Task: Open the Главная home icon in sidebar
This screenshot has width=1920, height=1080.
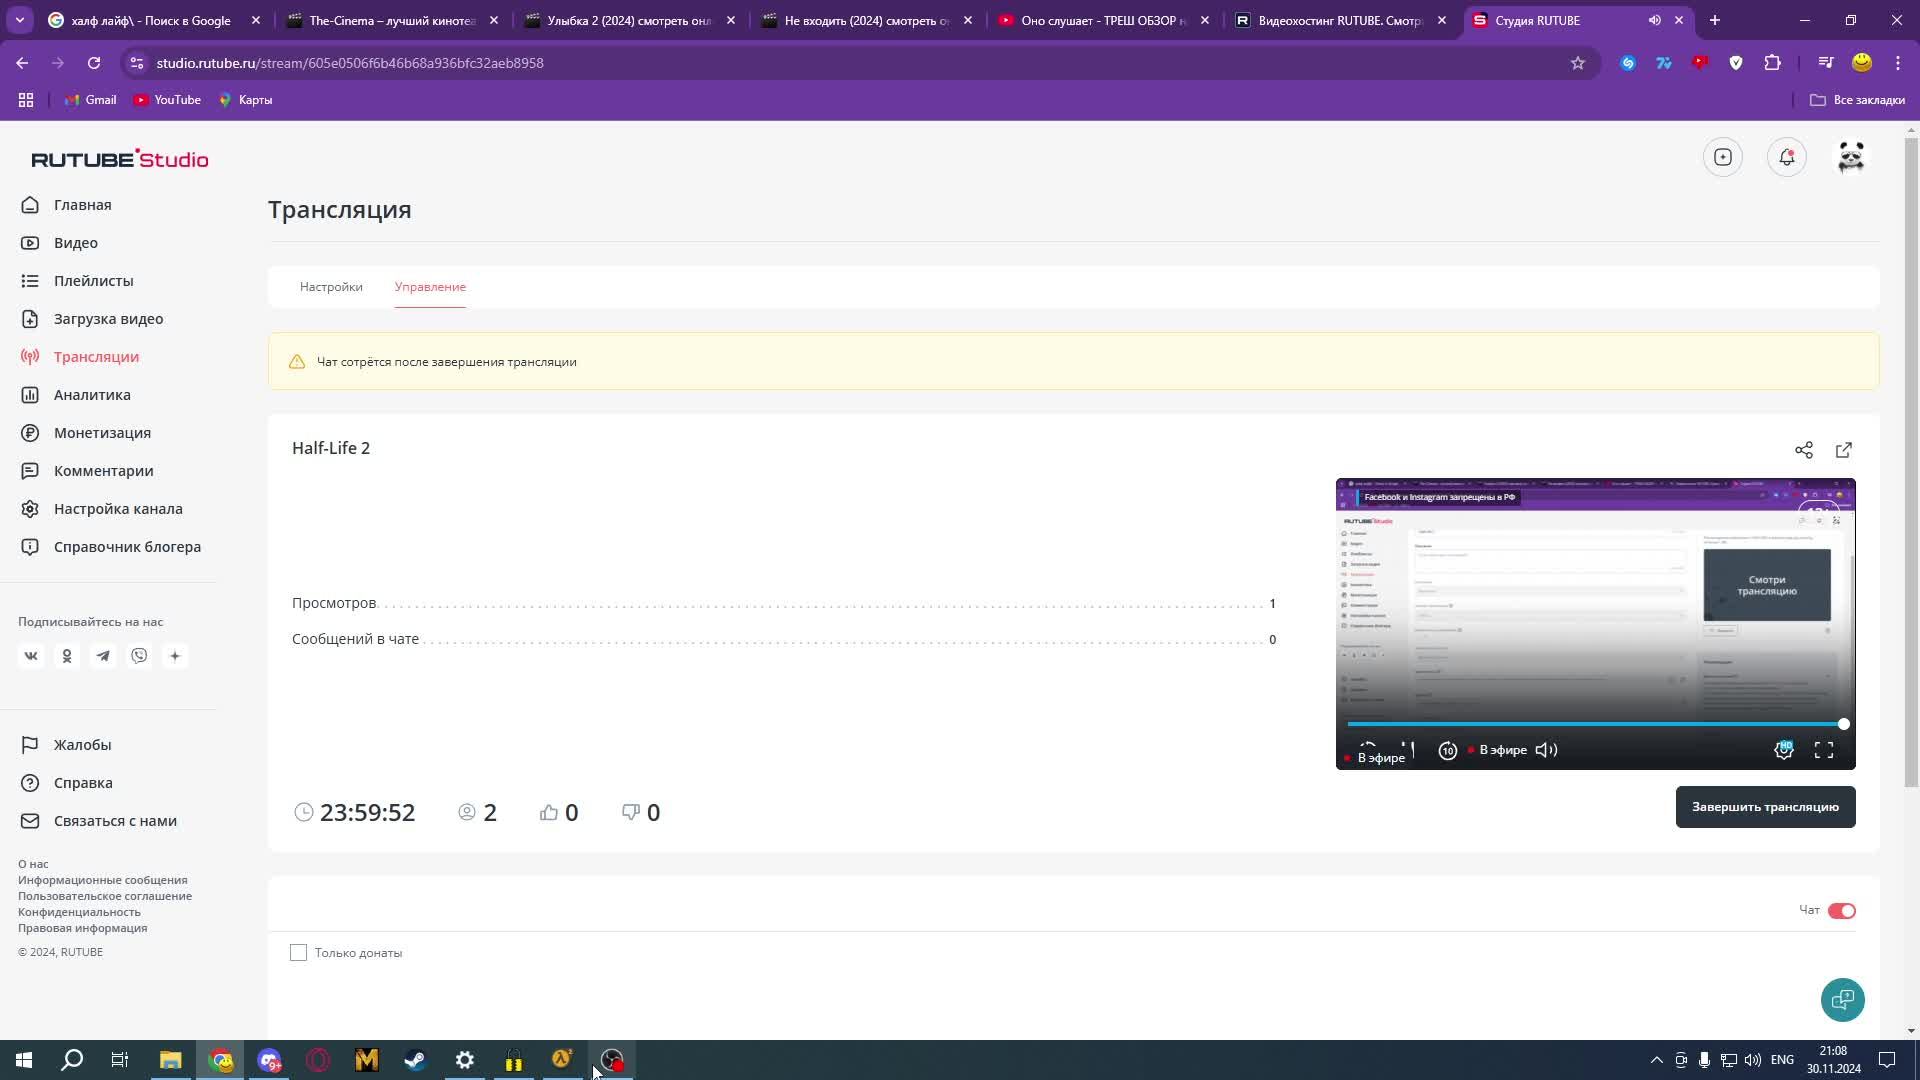Action: 30,205
